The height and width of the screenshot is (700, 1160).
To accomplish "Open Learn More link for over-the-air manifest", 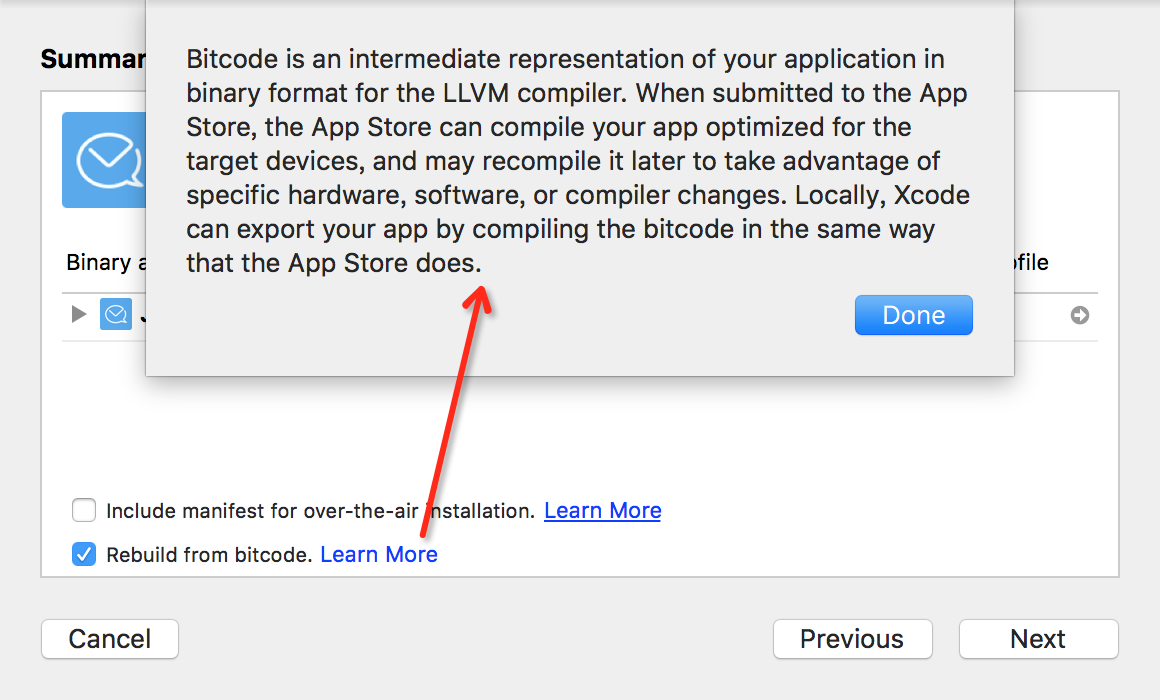I will [602, 511].
